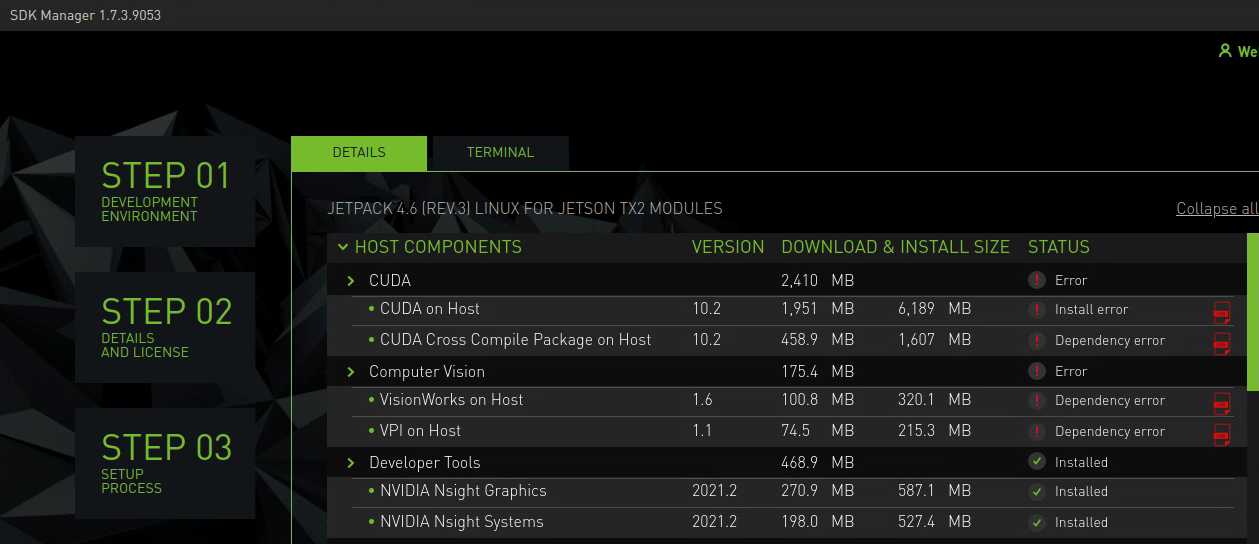This screenshot has width=1259, height=544.
Task: Select the NVIDIA Nsight Graphics row label
Action: coord(463,491)
